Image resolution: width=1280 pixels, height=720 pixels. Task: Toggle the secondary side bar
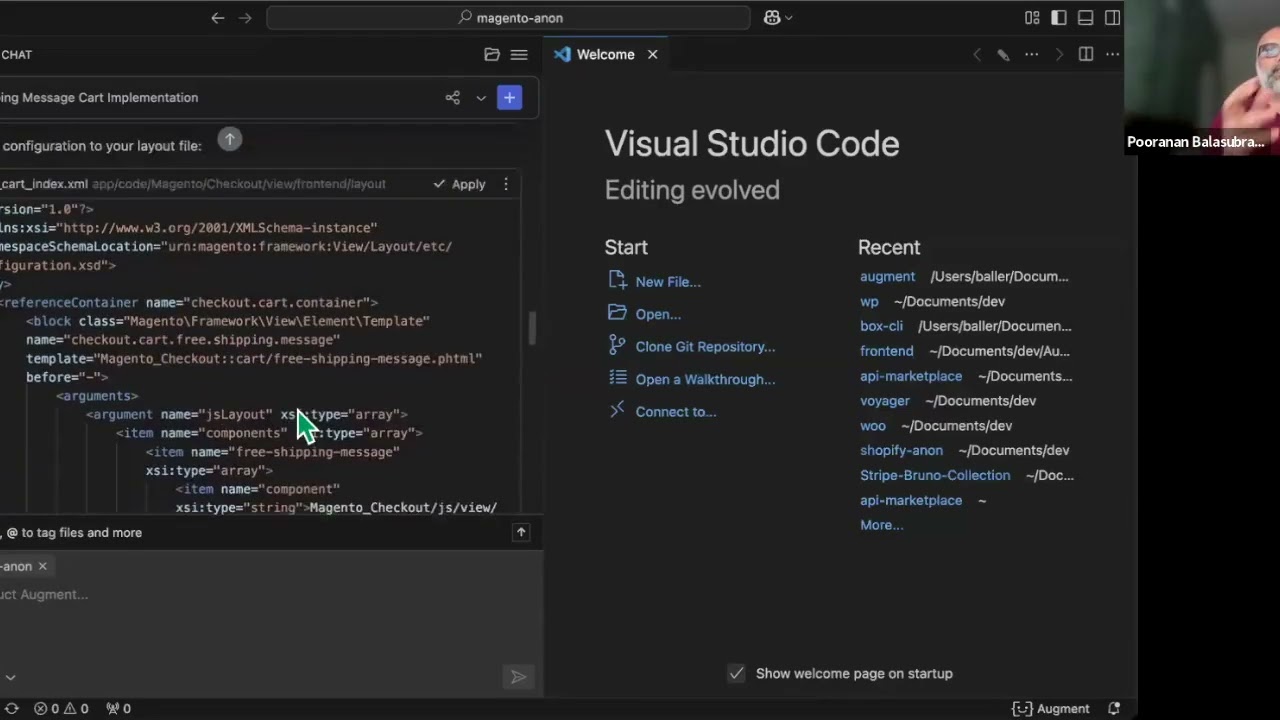(x=1112, y=18)
